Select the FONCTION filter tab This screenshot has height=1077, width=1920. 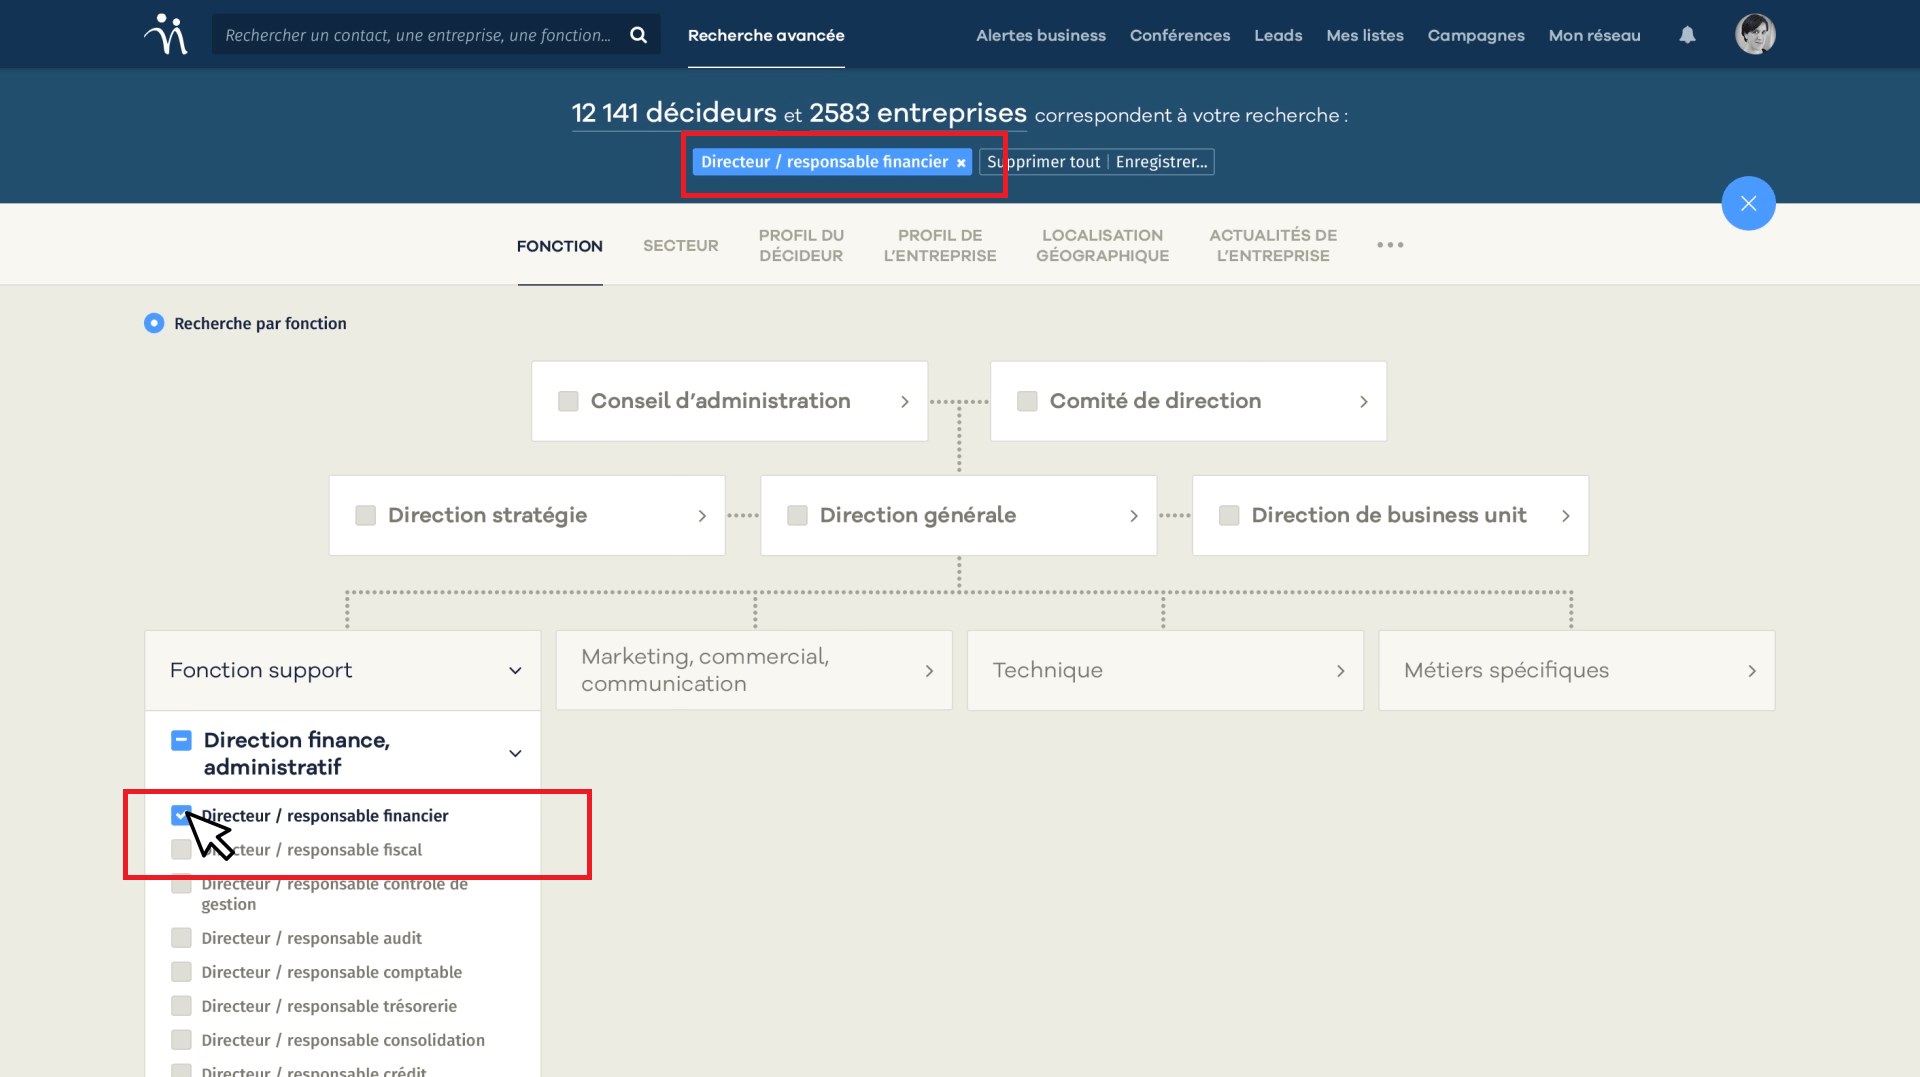[x=560, y=246]
